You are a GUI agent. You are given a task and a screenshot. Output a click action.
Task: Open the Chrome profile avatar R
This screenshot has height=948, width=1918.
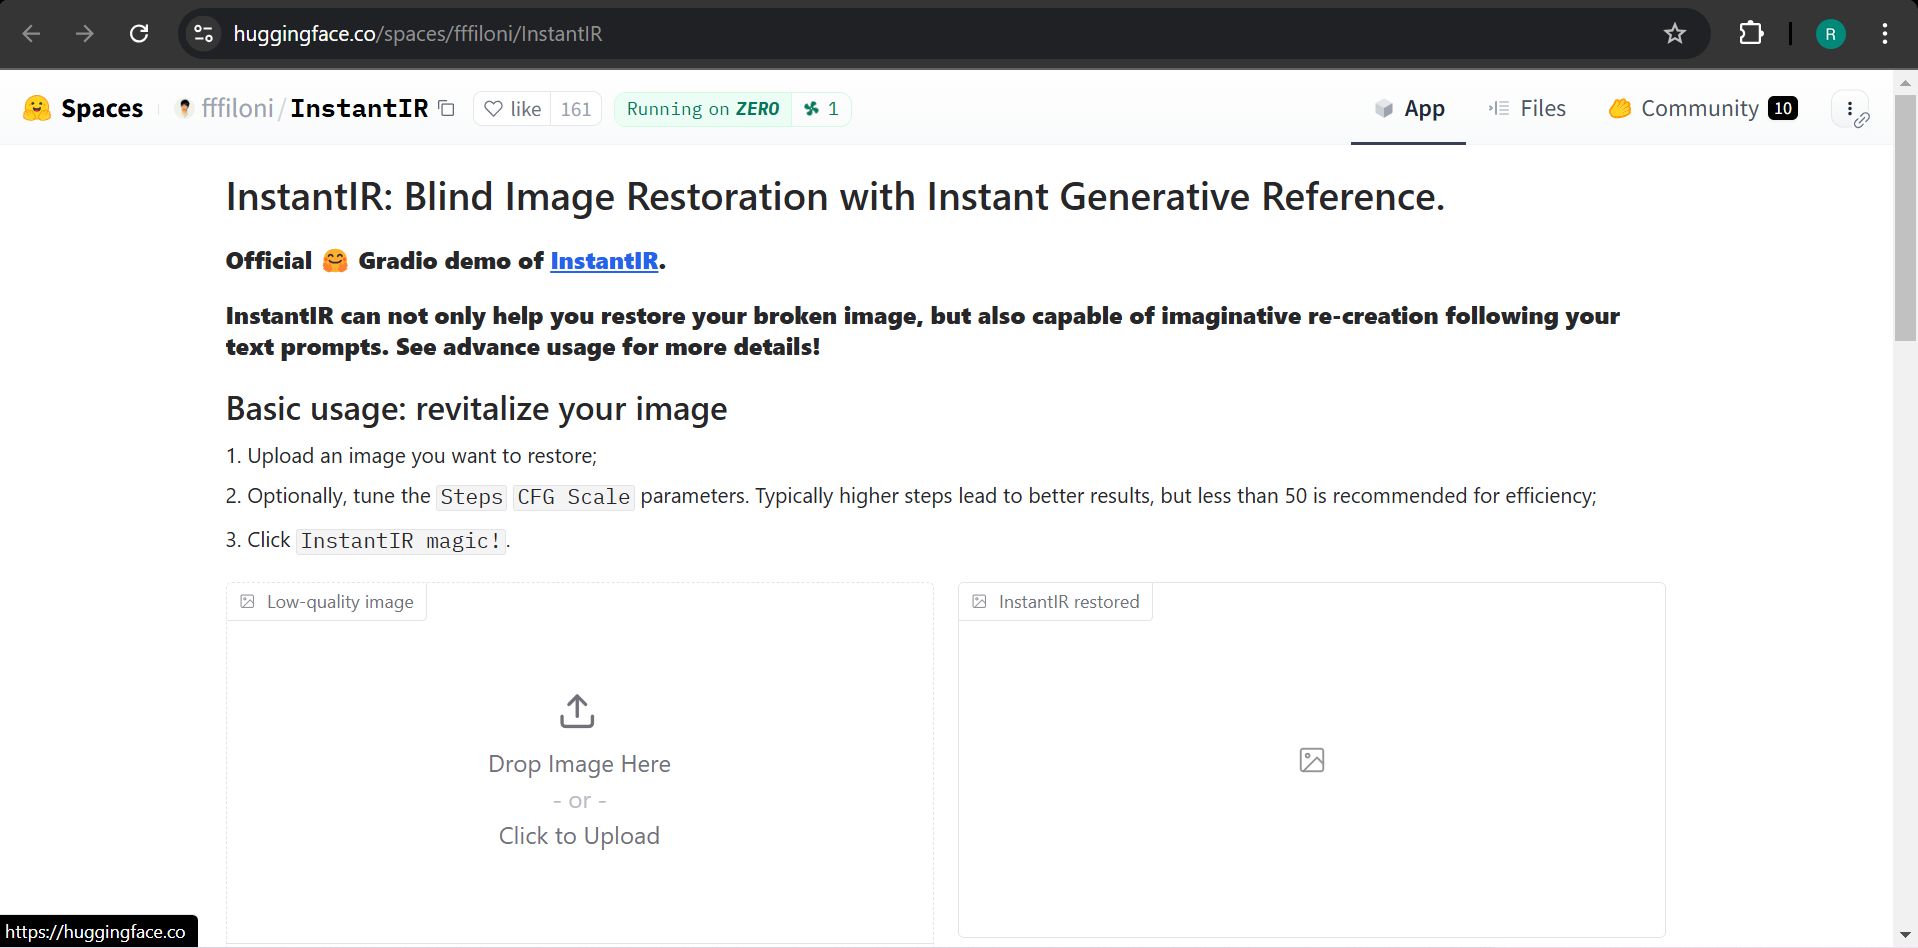[1830, 34]
